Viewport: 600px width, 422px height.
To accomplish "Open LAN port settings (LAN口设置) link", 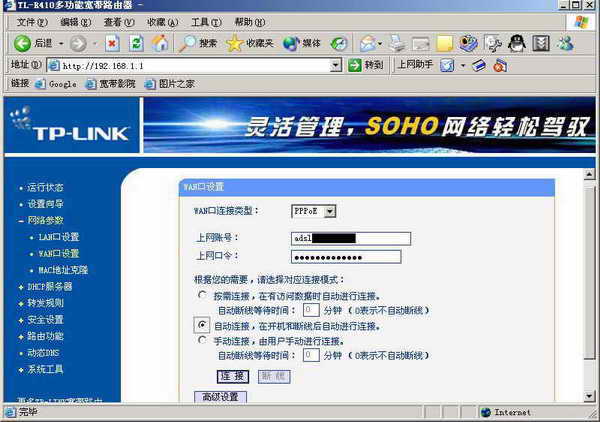I will tap(58, 237).
